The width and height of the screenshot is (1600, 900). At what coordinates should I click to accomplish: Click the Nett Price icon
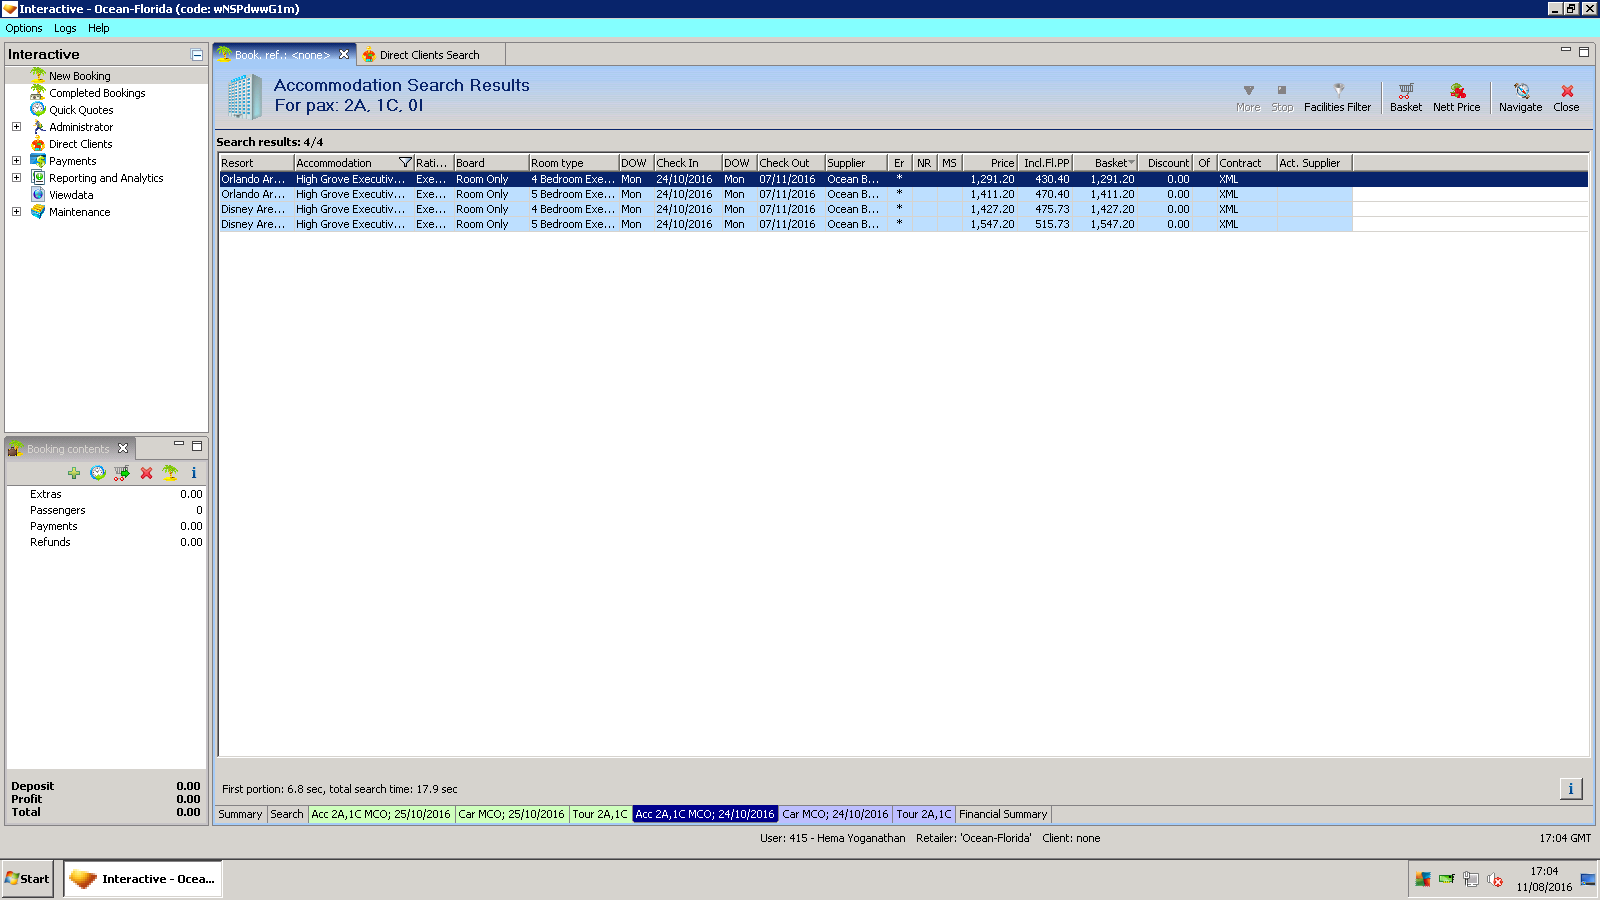click(x=1456, y=91)
